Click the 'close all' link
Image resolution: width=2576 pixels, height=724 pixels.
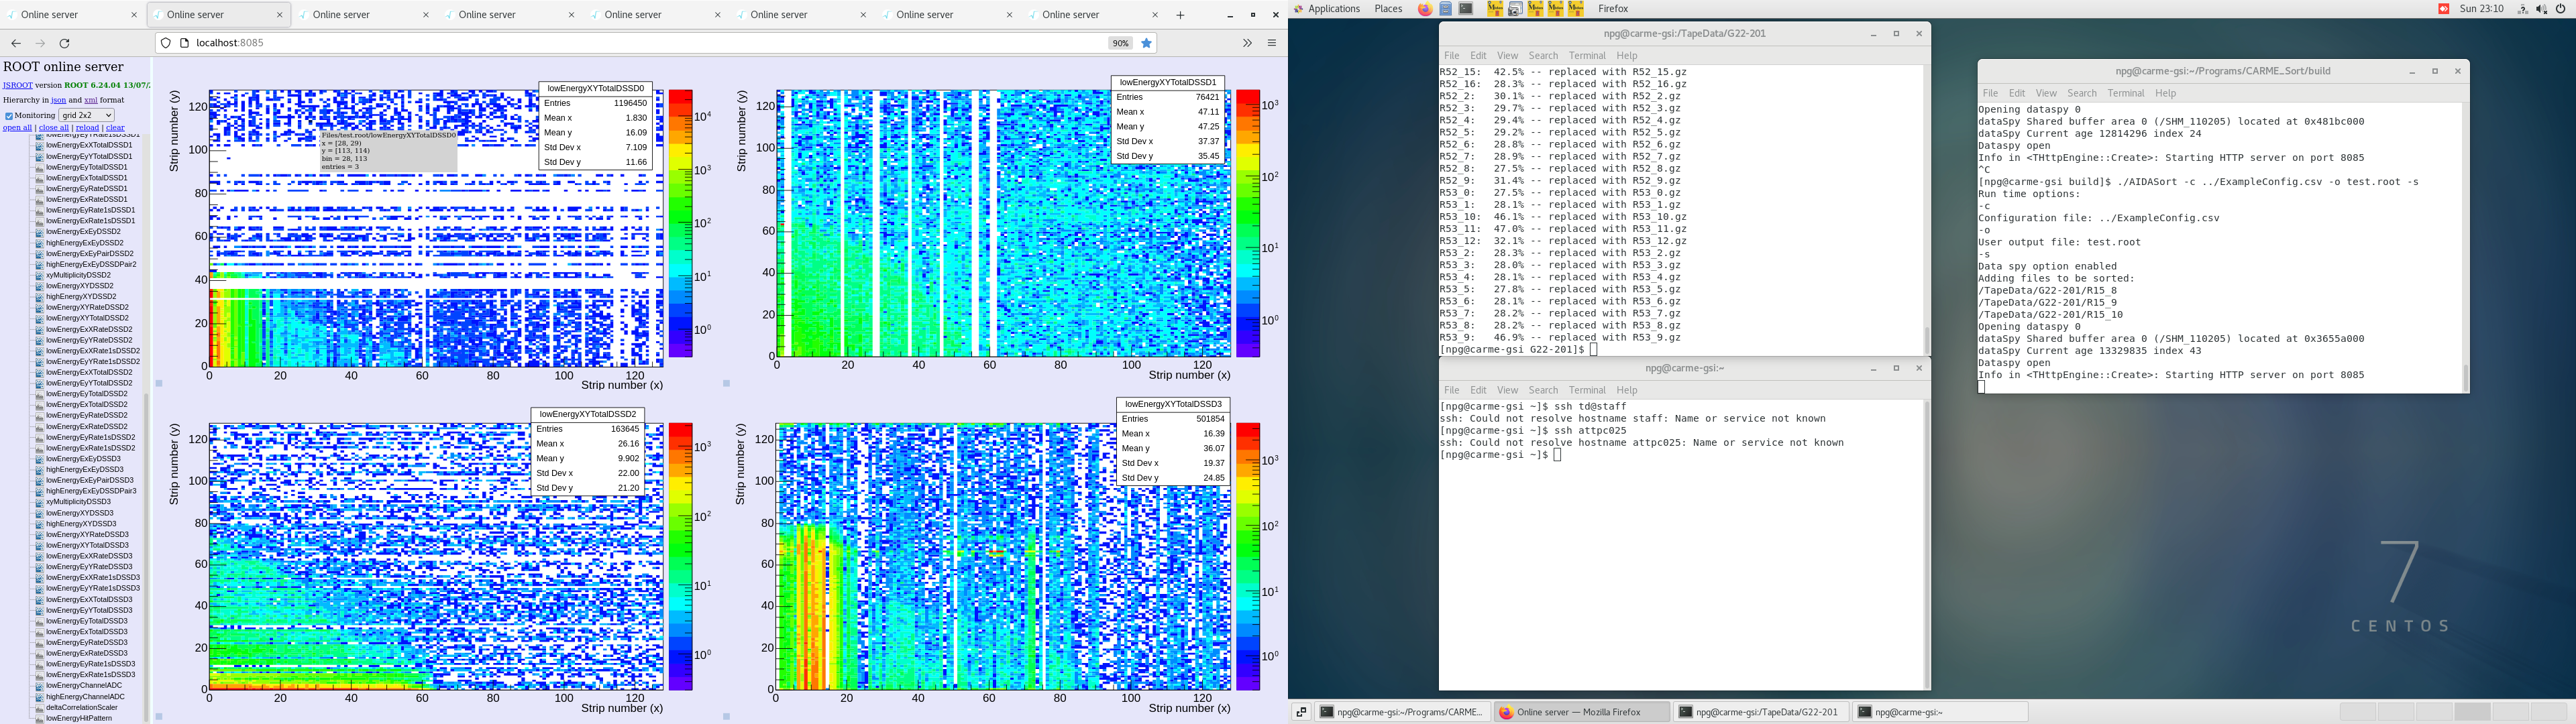tap(54, 128)
